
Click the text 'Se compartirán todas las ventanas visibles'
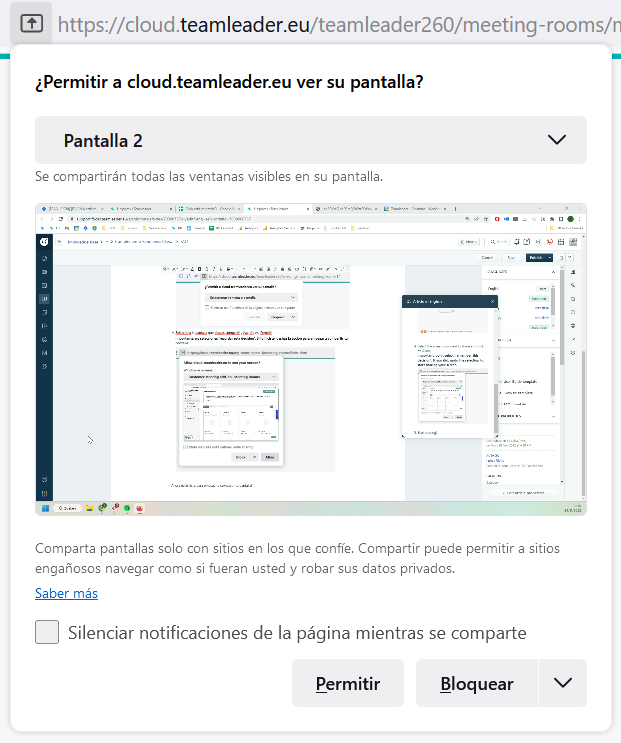(163, 176)
